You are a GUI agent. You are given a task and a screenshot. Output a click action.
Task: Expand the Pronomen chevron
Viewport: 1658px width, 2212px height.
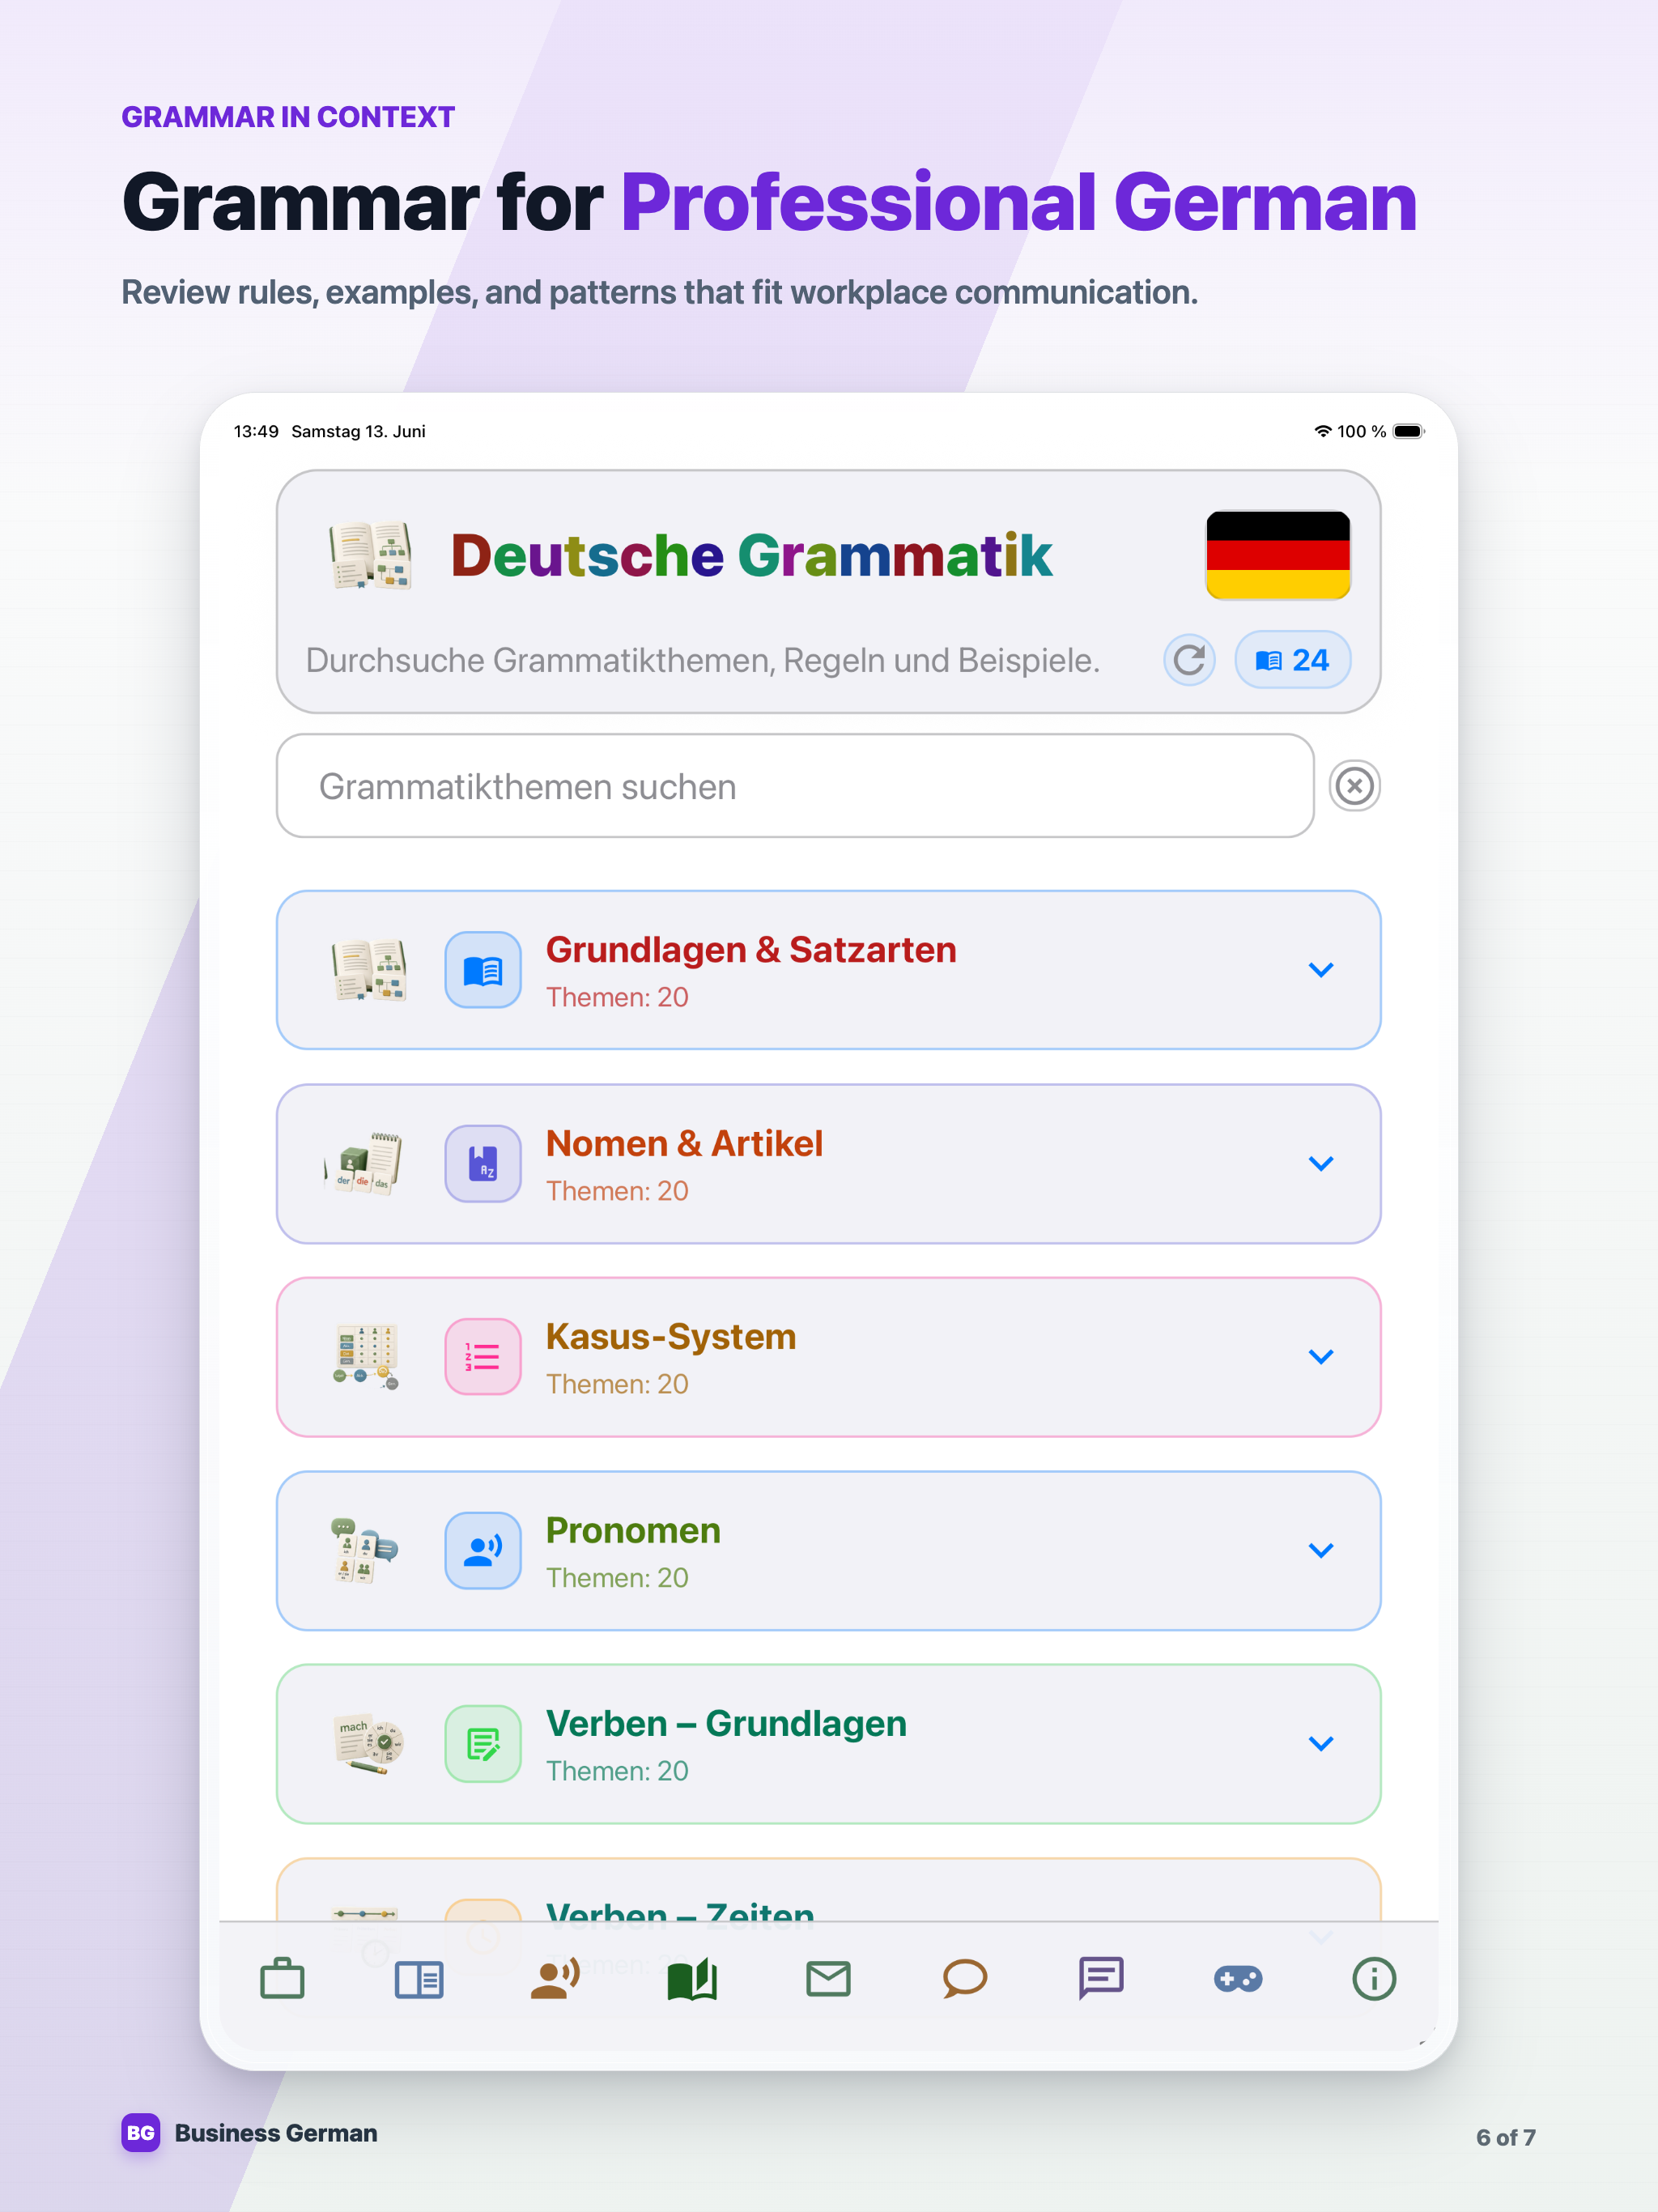click(x=1321, y=1551)
